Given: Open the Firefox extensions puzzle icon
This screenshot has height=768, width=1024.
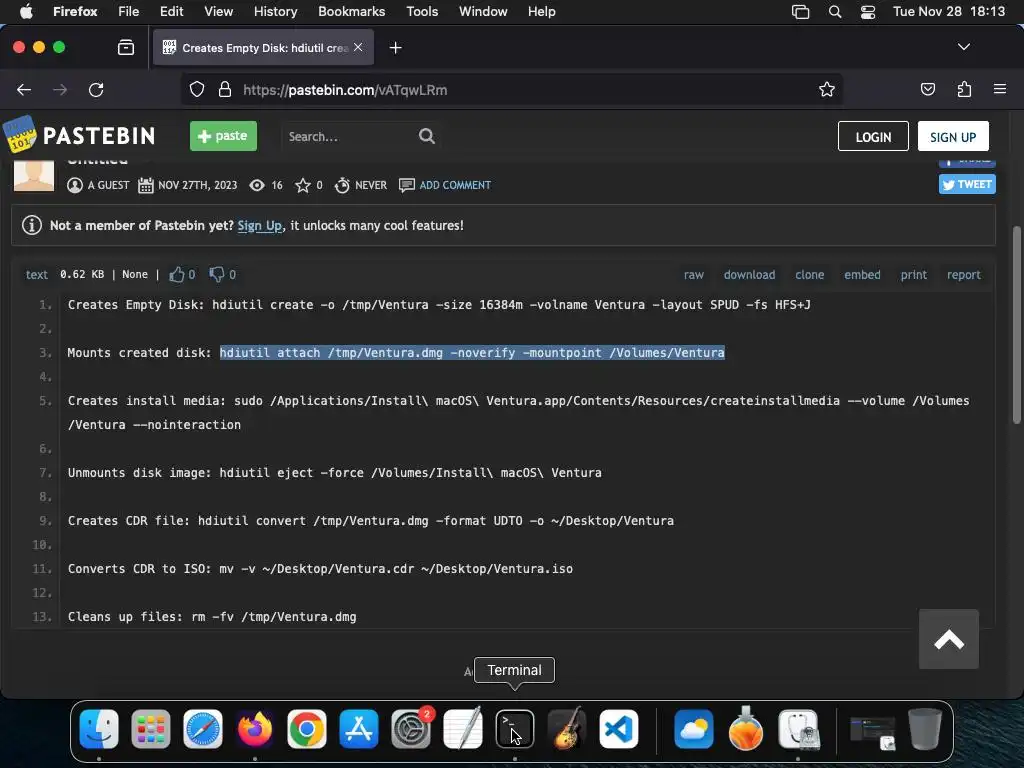Looking at the screenshot, I should [x=964, y=89].
